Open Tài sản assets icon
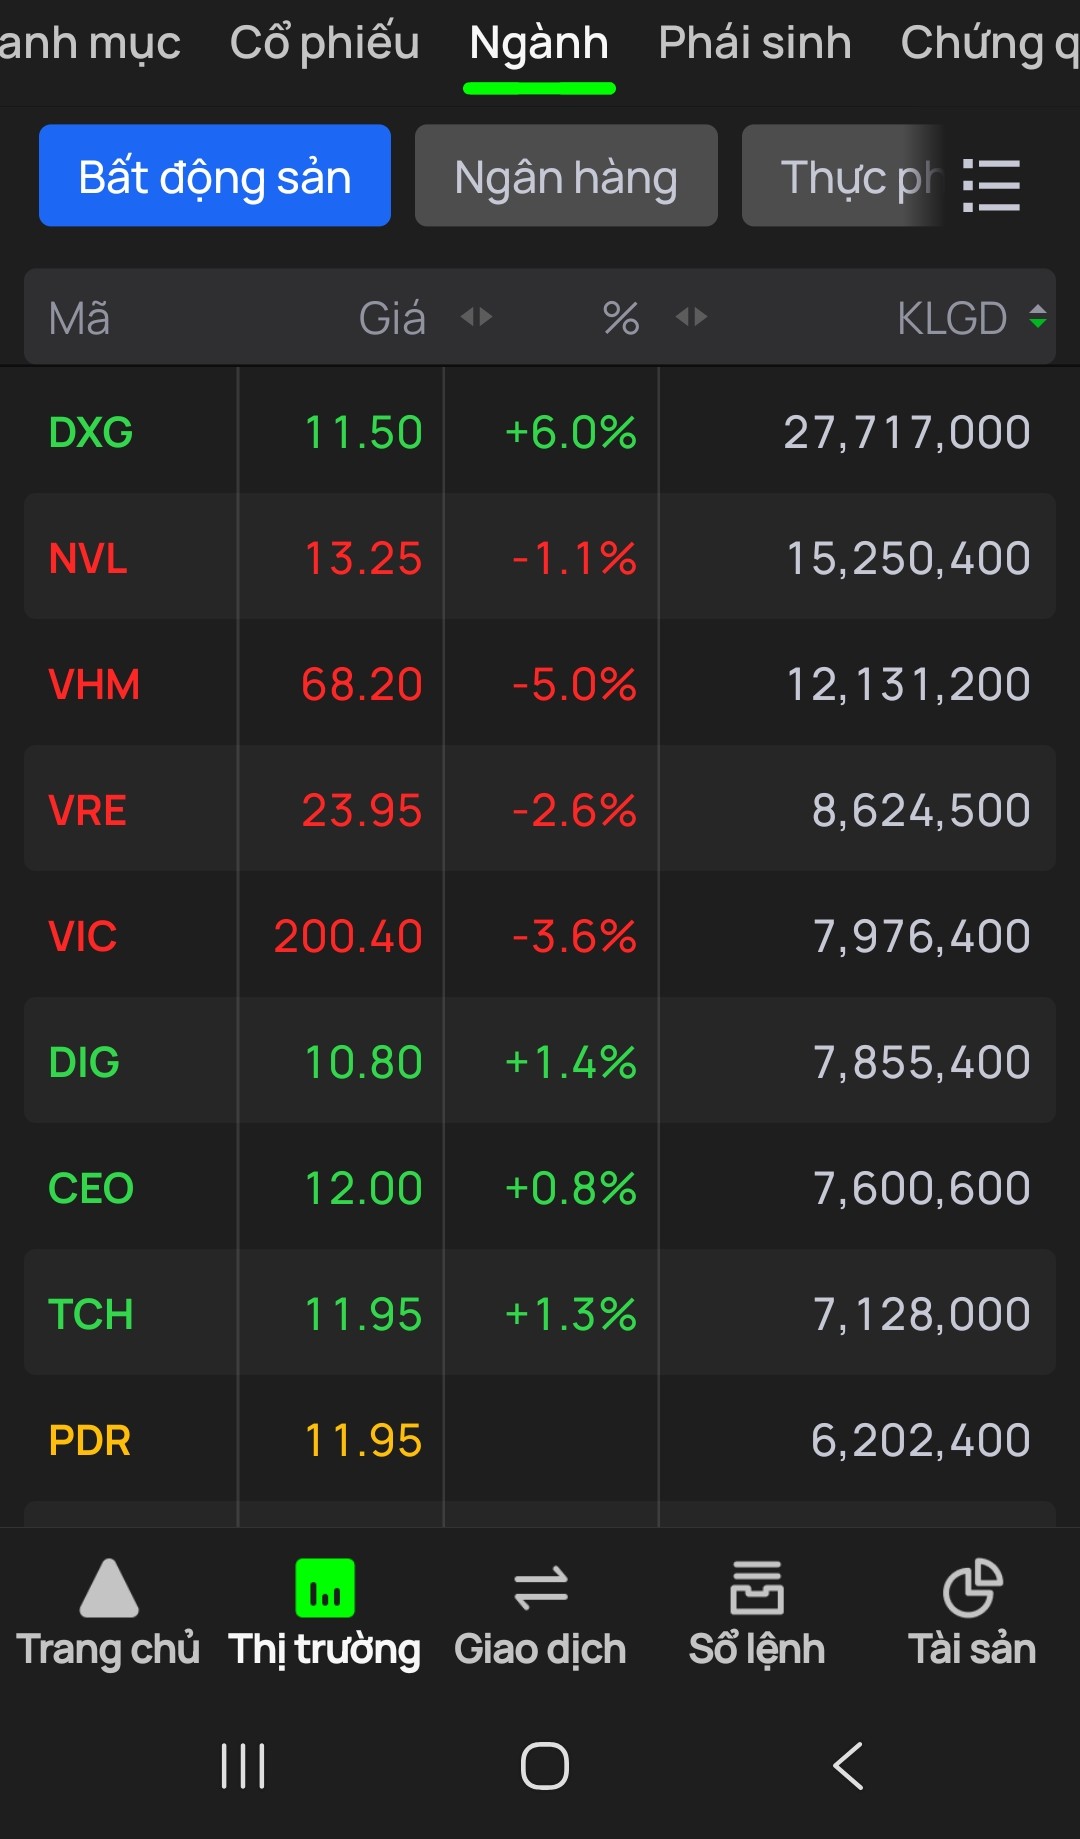Screen dimensions: 1080x1839 point(972,1588)
